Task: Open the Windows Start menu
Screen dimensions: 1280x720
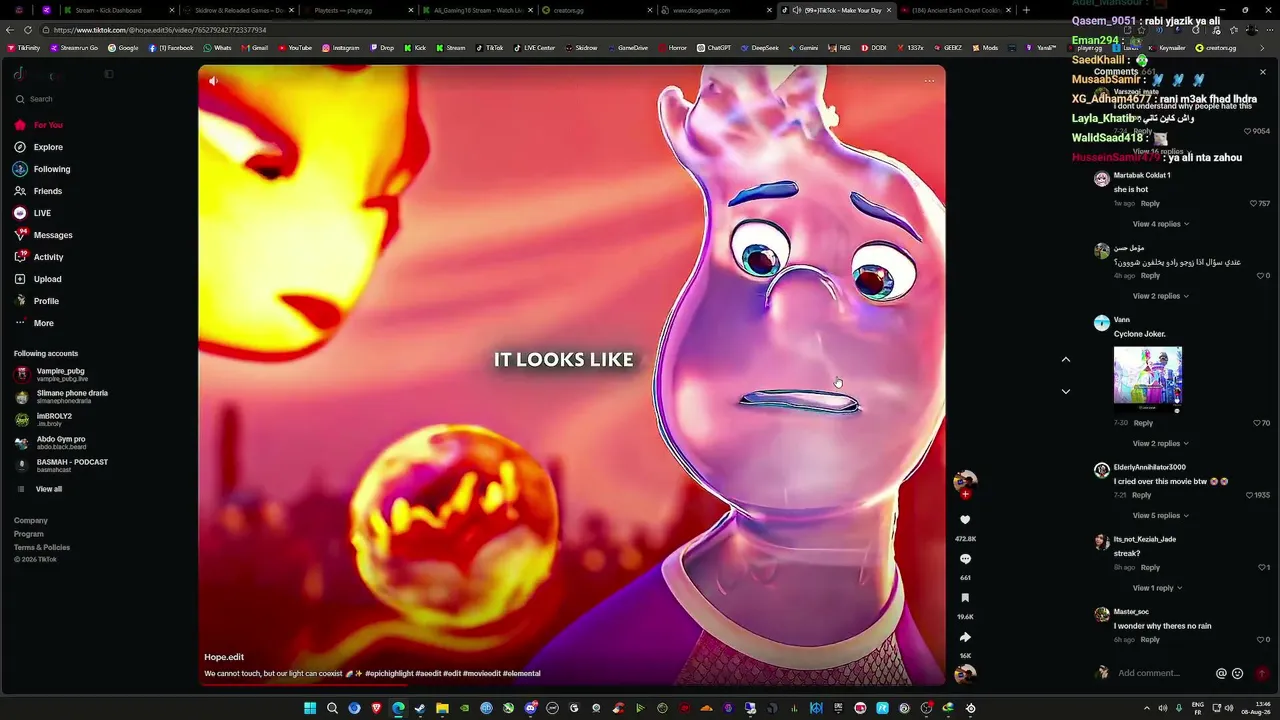Action: pyautogui.click(x=310, y=708)
